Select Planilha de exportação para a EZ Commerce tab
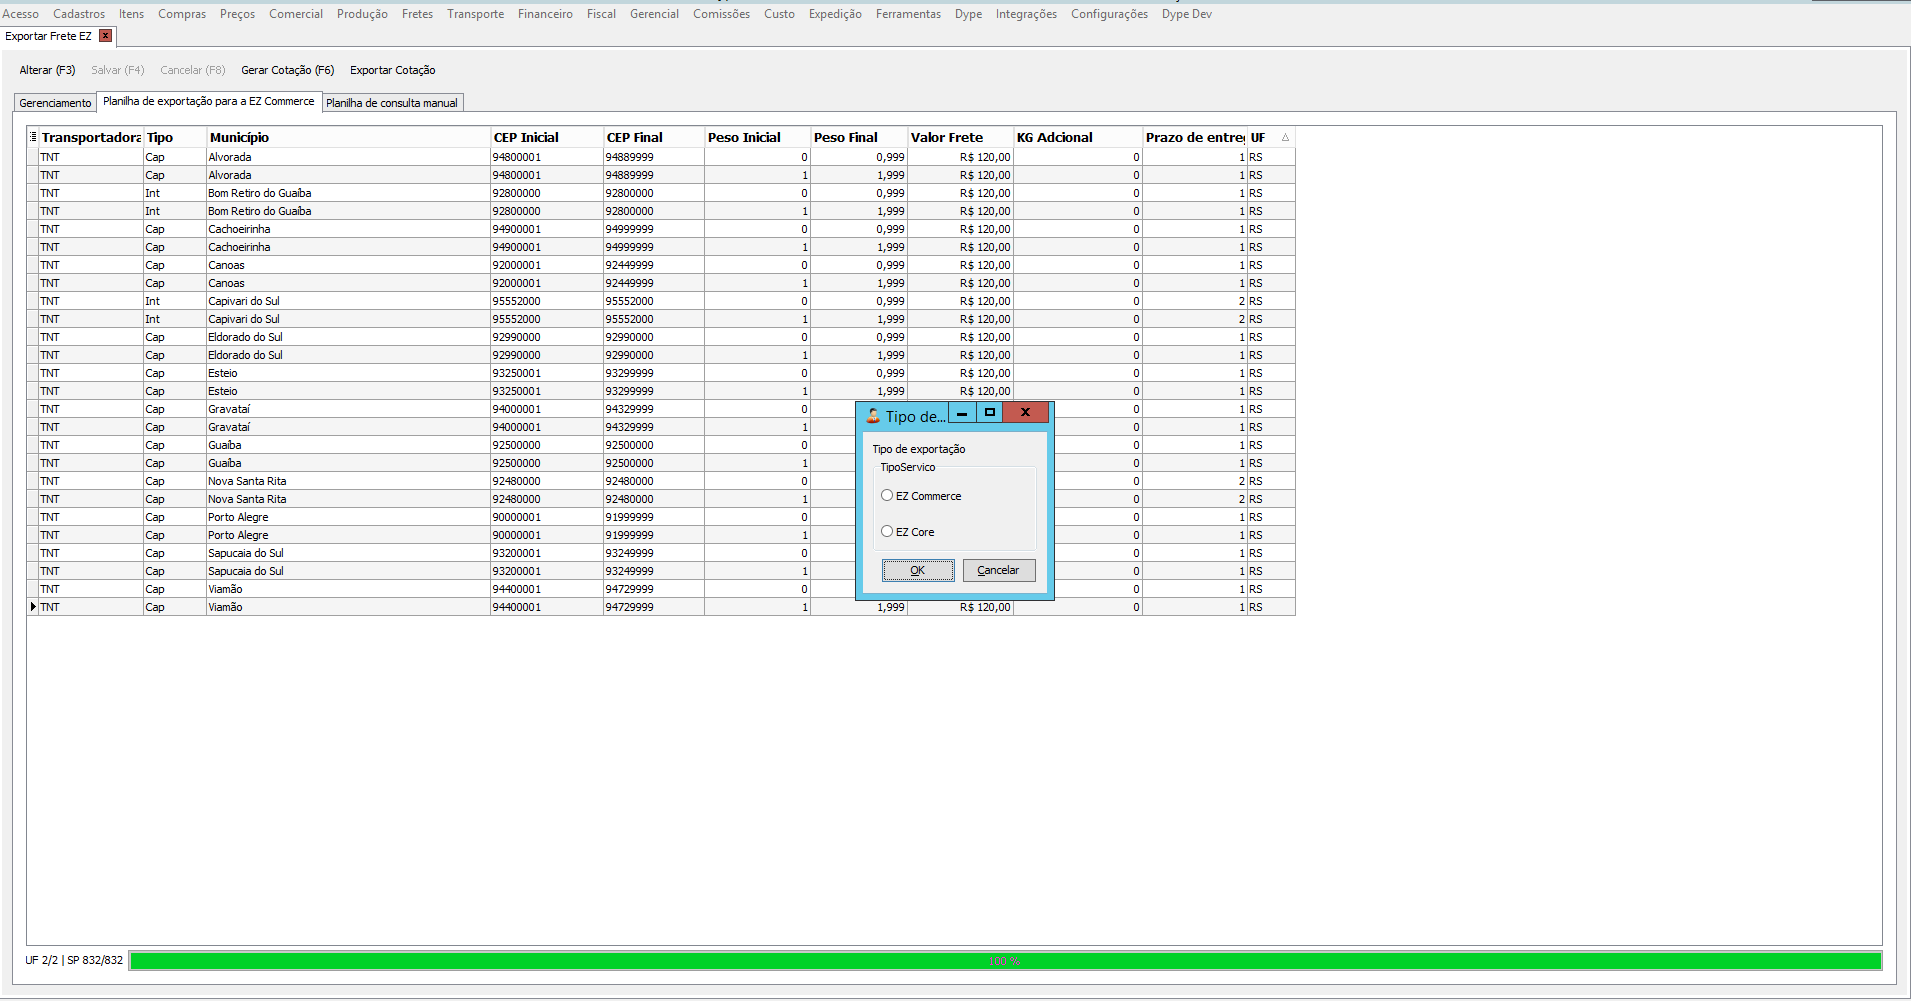 [209, 101]
